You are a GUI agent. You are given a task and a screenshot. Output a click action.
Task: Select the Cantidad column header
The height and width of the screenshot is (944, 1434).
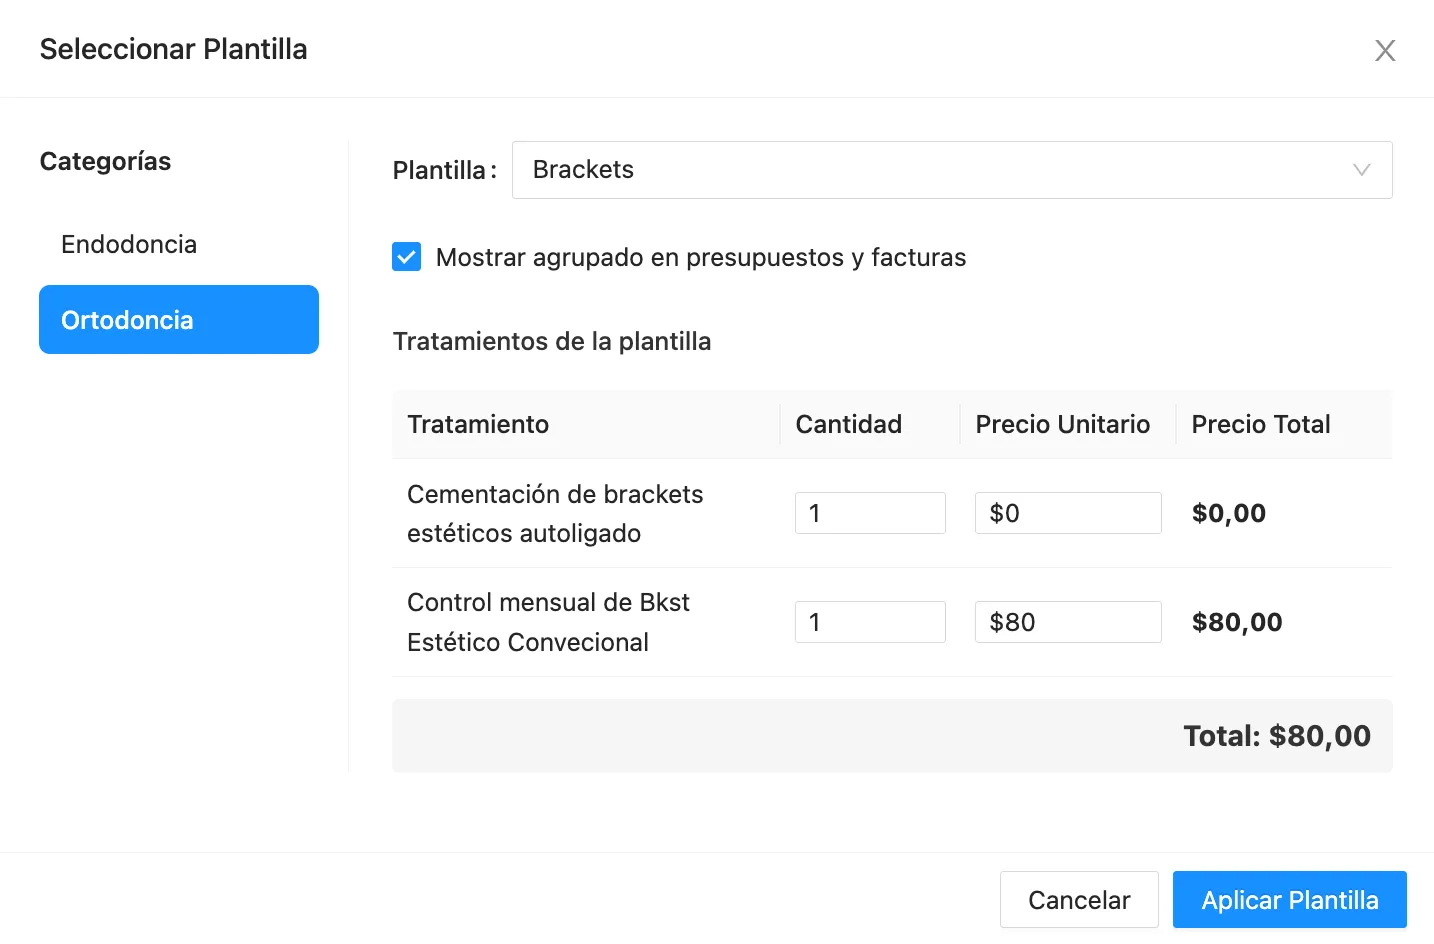click(x=848, y=424)
